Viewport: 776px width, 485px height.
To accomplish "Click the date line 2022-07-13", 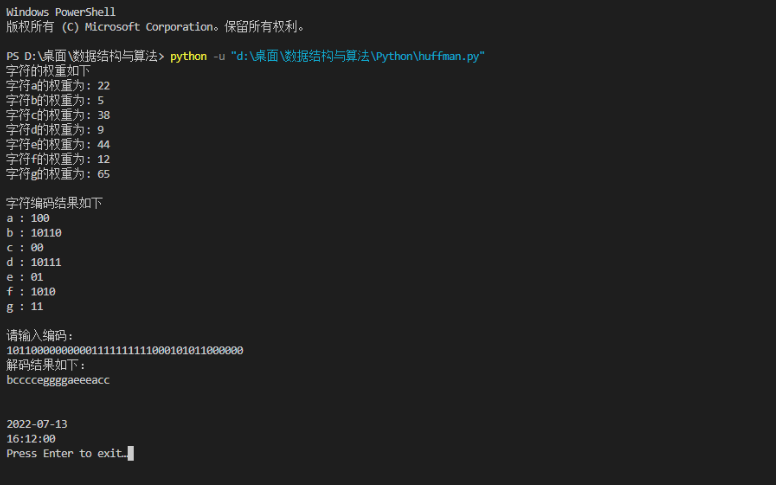I will pos(37,424).
